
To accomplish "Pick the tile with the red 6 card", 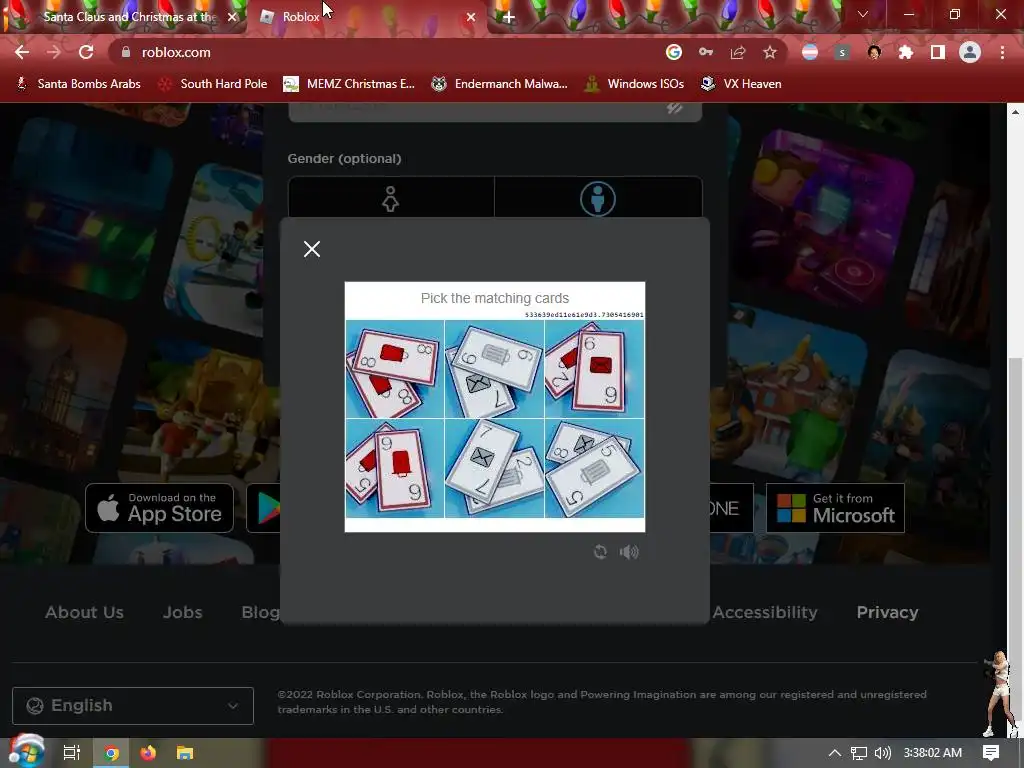I will tap(594, 369).
